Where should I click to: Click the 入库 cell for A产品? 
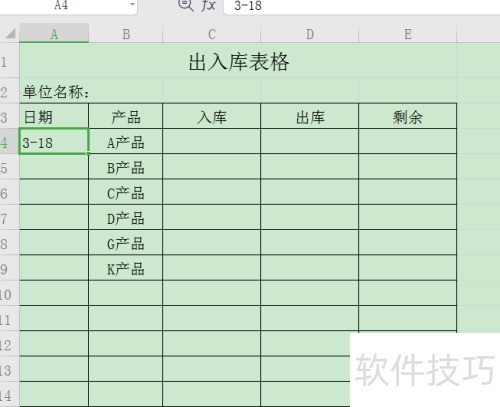click(212, 142)
